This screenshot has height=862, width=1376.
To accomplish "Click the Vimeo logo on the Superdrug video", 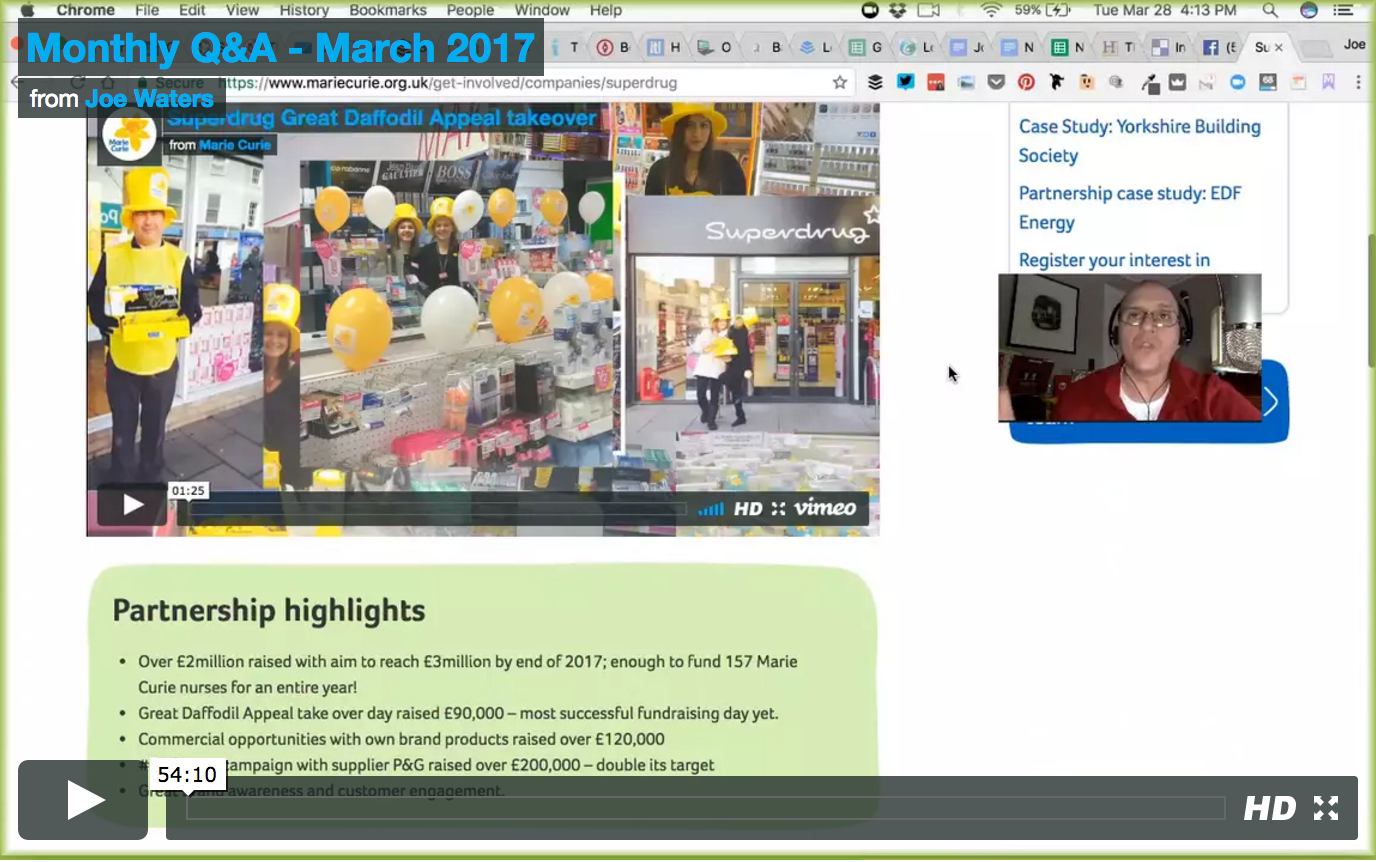I will pos(825,508).
